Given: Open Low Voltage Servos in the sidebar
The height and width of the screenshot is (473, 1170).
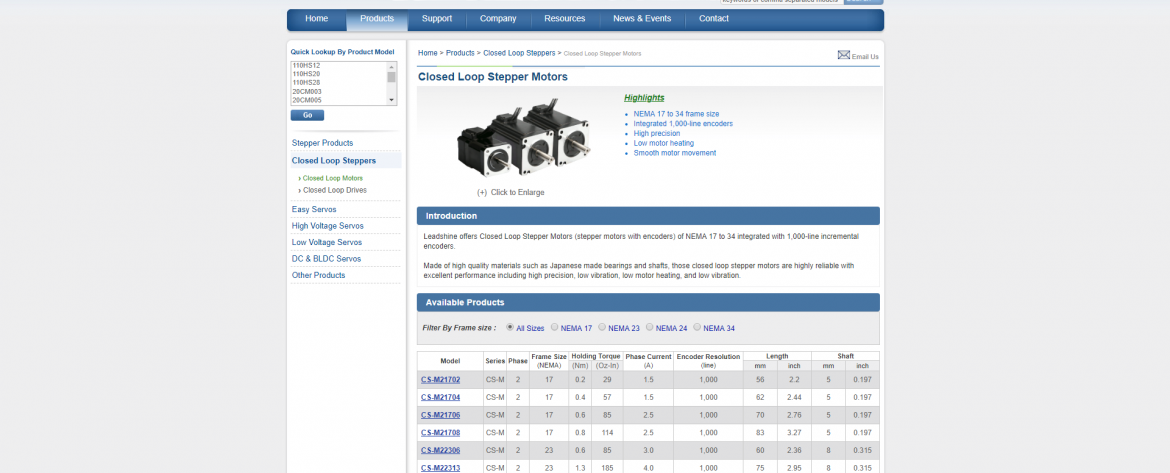Looking at the screenshot, I should 327,242.
